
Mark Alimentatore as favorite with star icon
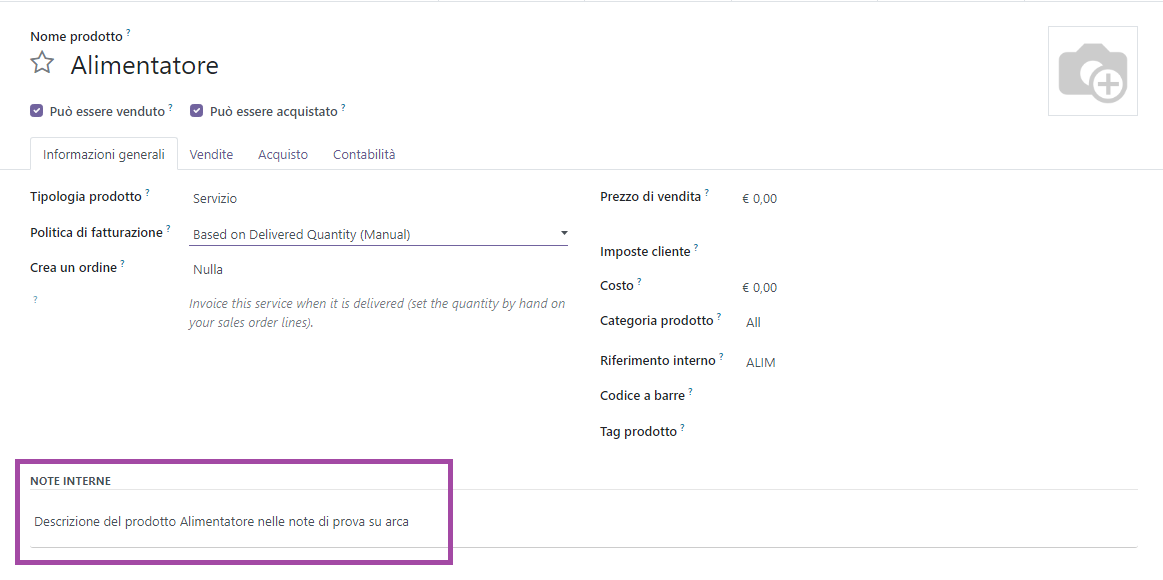[x=42, y=64]
